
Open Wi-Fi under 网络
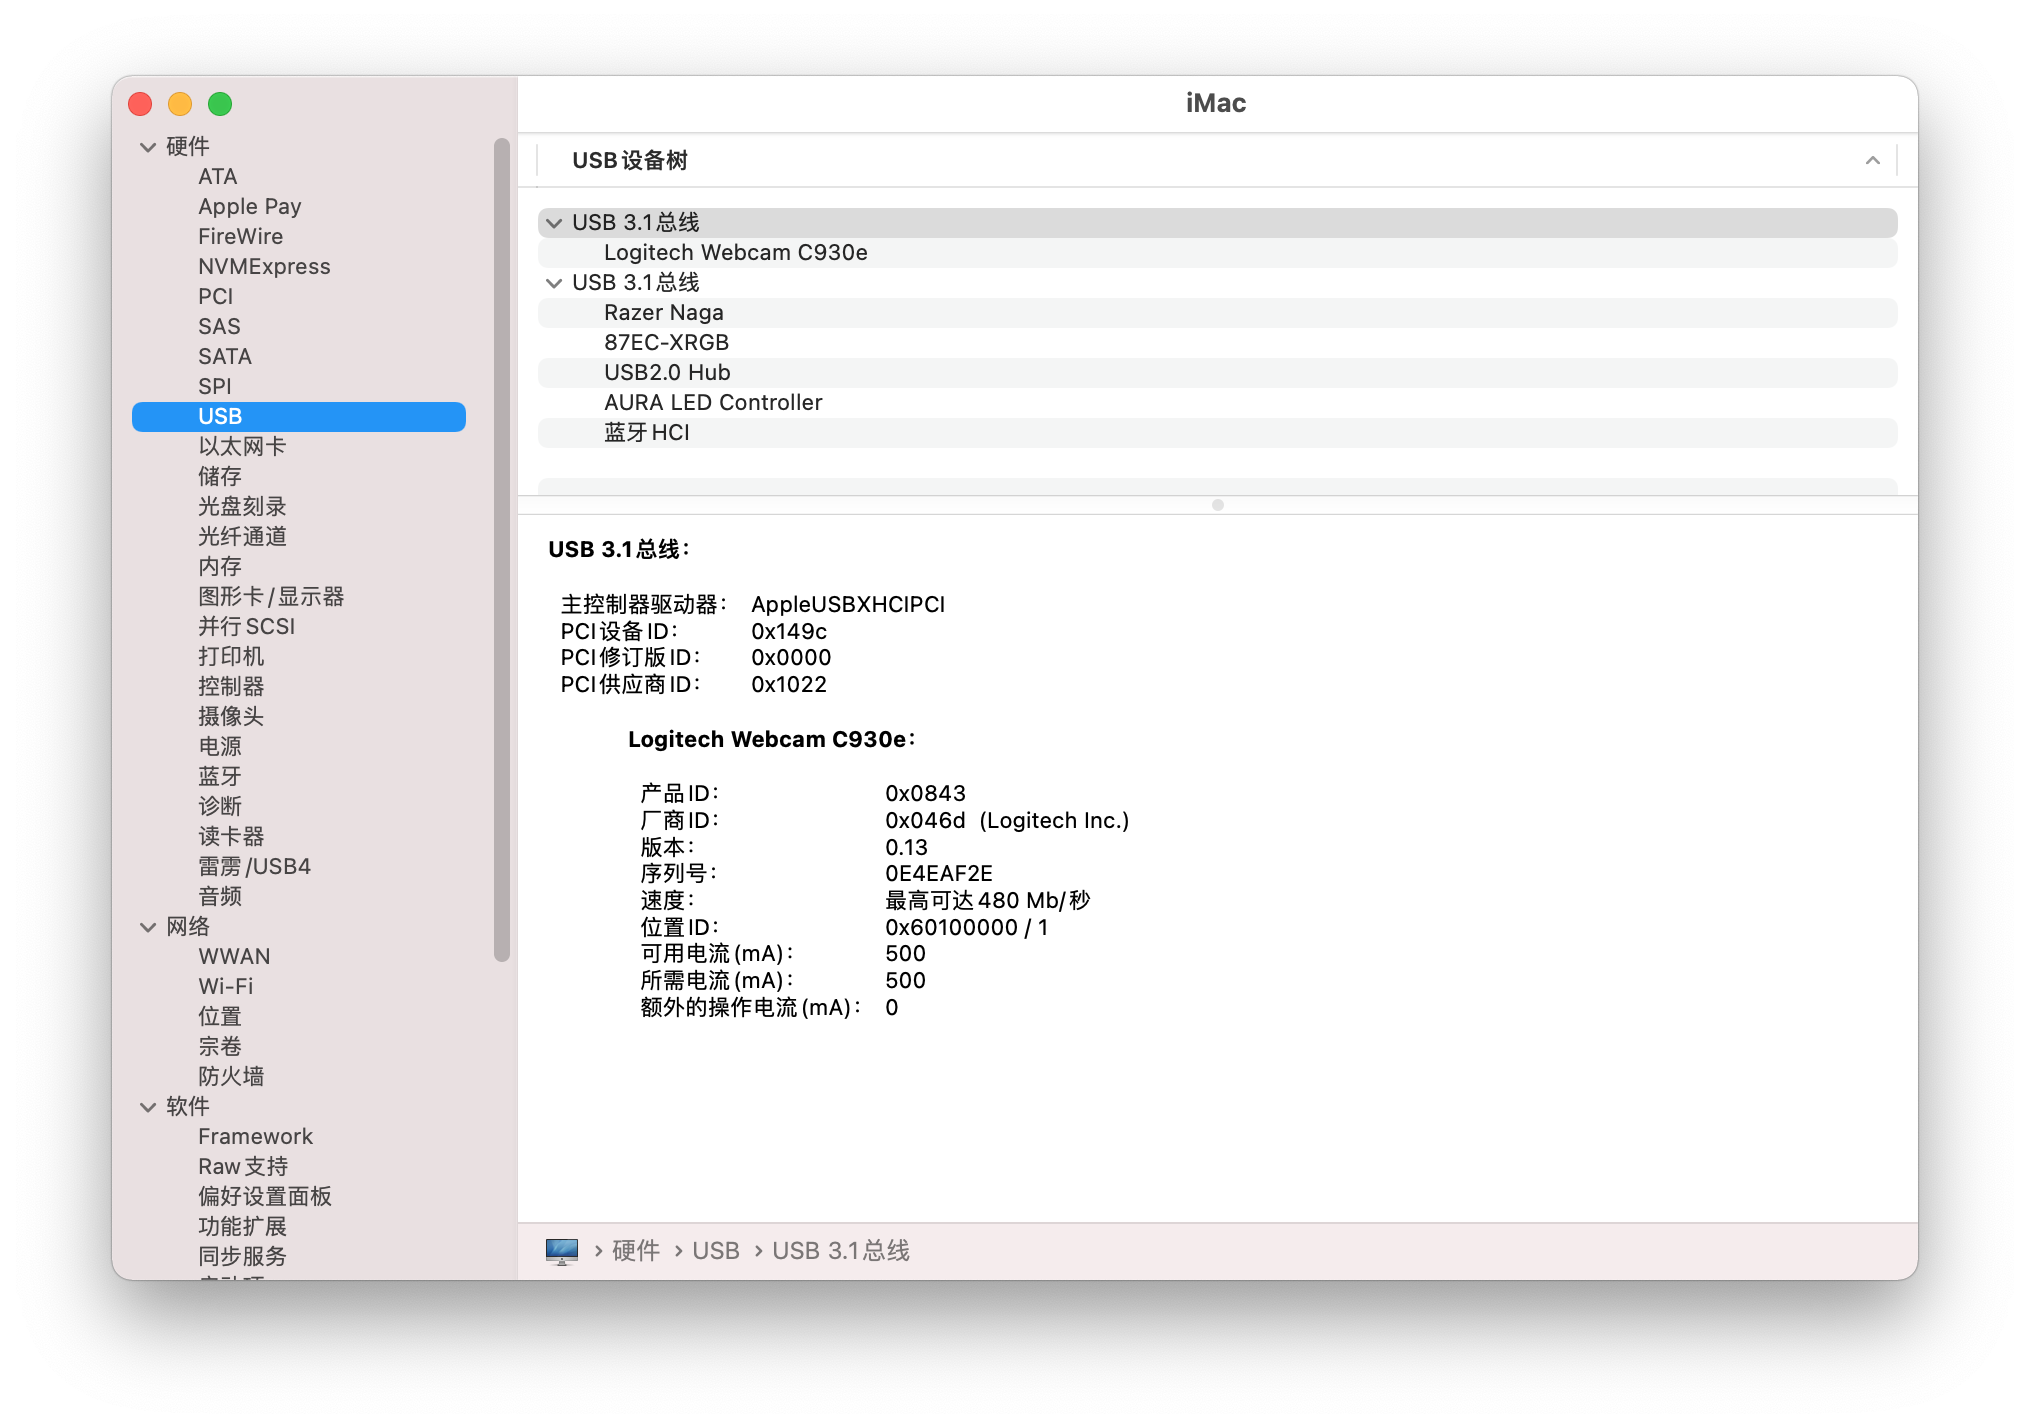coord(226,987)
